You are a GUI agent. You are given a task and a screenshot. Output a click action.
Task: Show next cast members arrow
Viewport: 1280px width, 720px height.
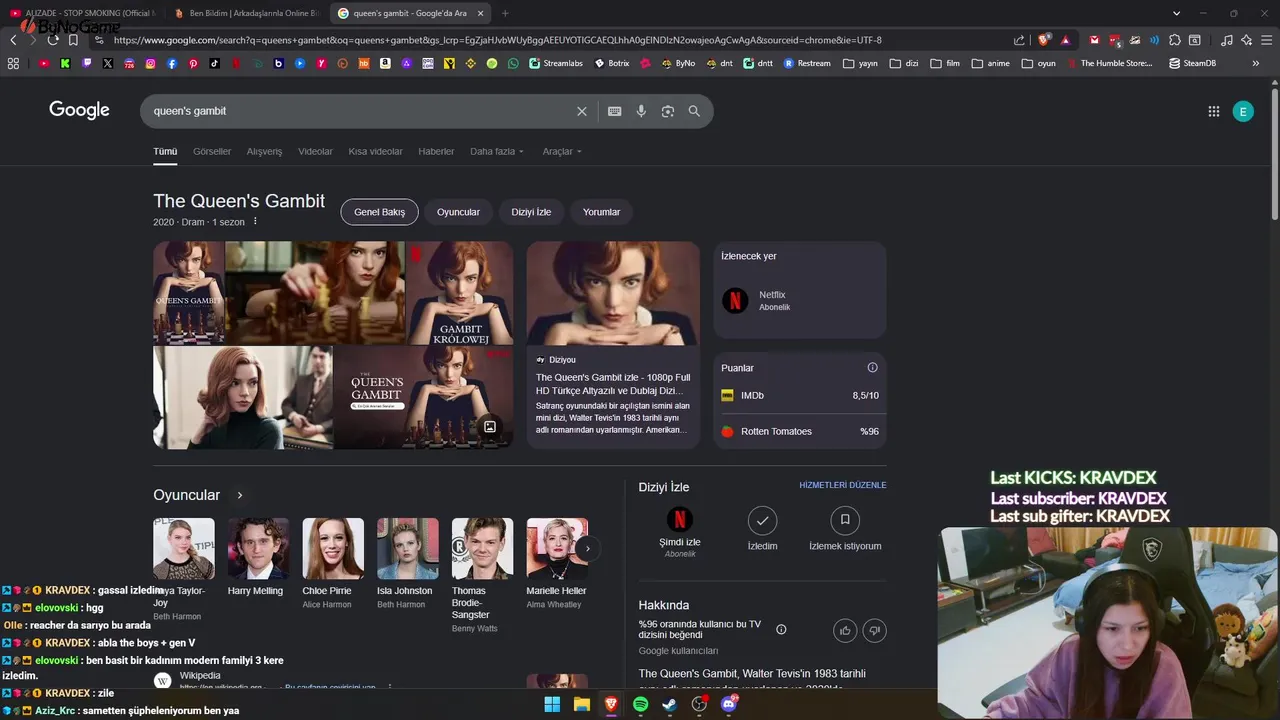[x=588, y=548]
